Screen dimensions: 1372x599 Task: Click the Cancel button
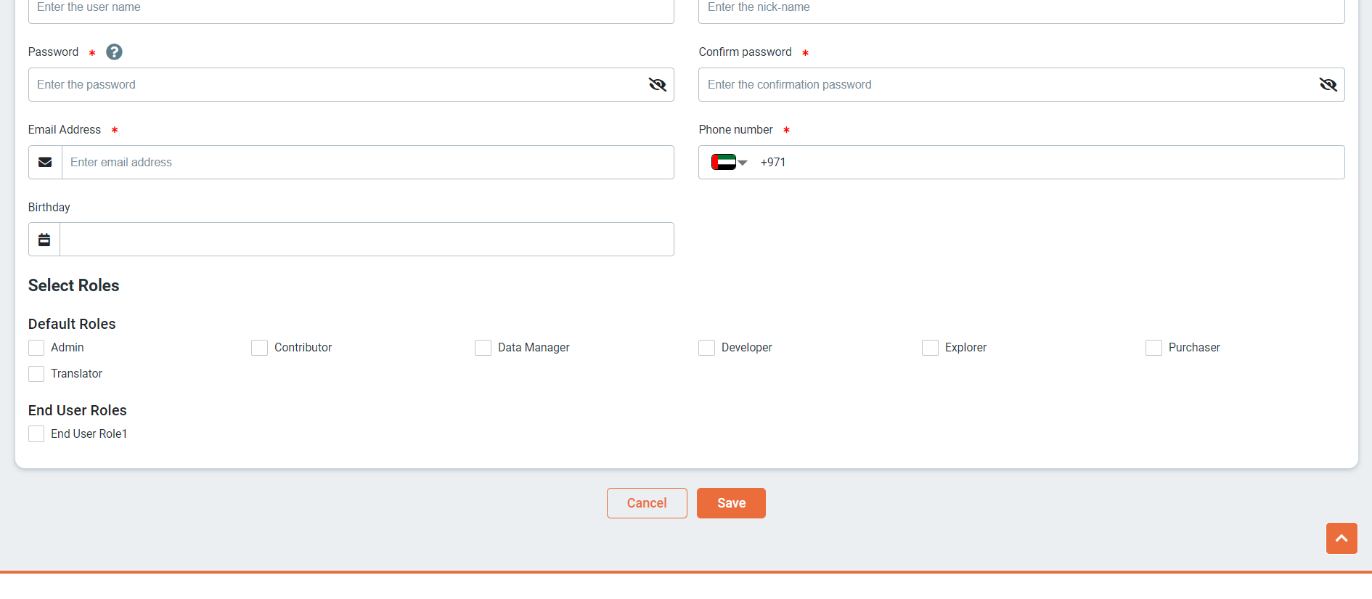coord(647,503)
